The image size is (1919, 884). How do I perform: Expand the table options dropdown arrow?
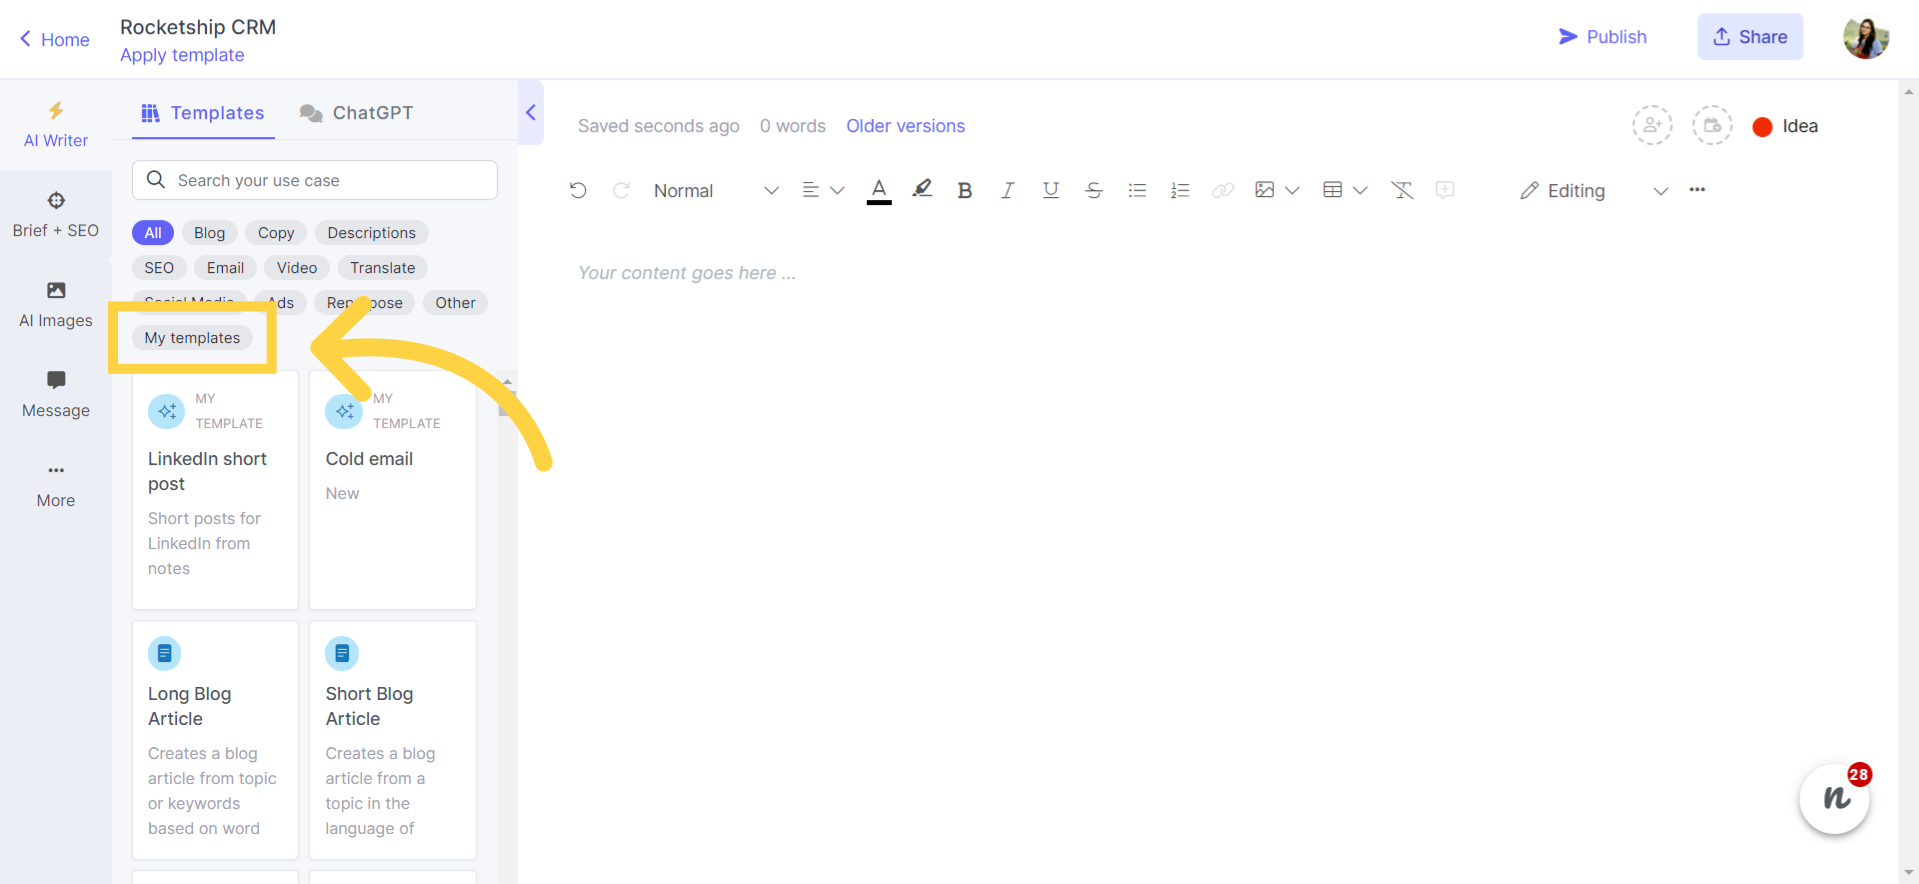click(x=1360, y=190)
